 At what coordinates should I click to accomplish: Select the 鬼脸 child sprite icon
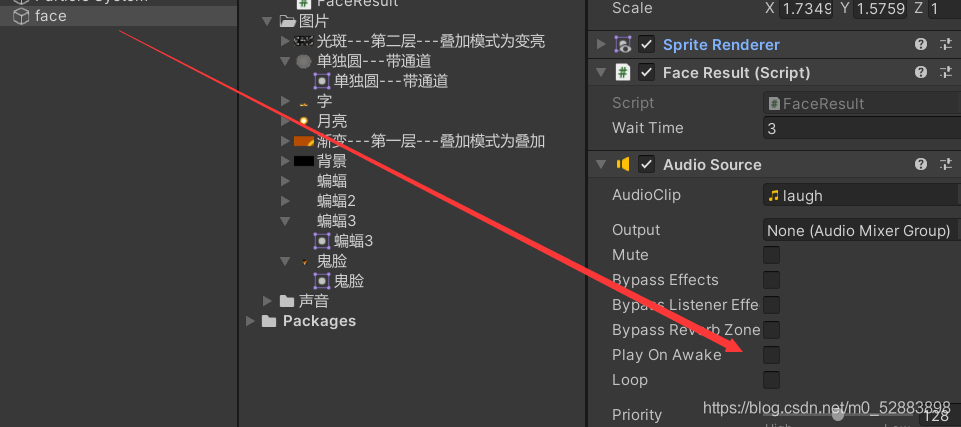tap(322, 281)
